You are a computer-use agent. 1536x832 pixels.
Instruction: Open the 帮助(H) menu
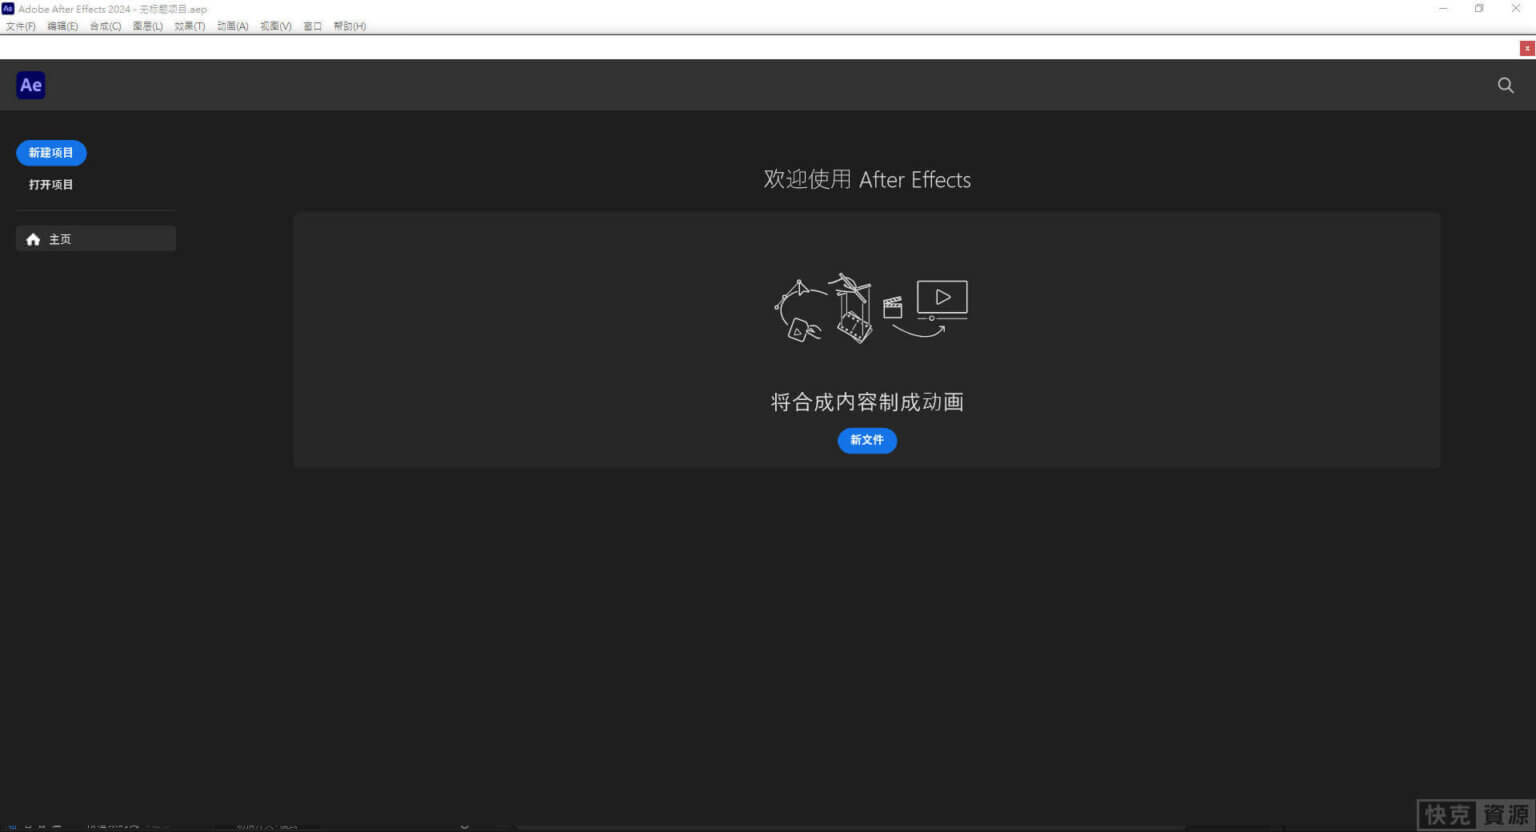350,26
